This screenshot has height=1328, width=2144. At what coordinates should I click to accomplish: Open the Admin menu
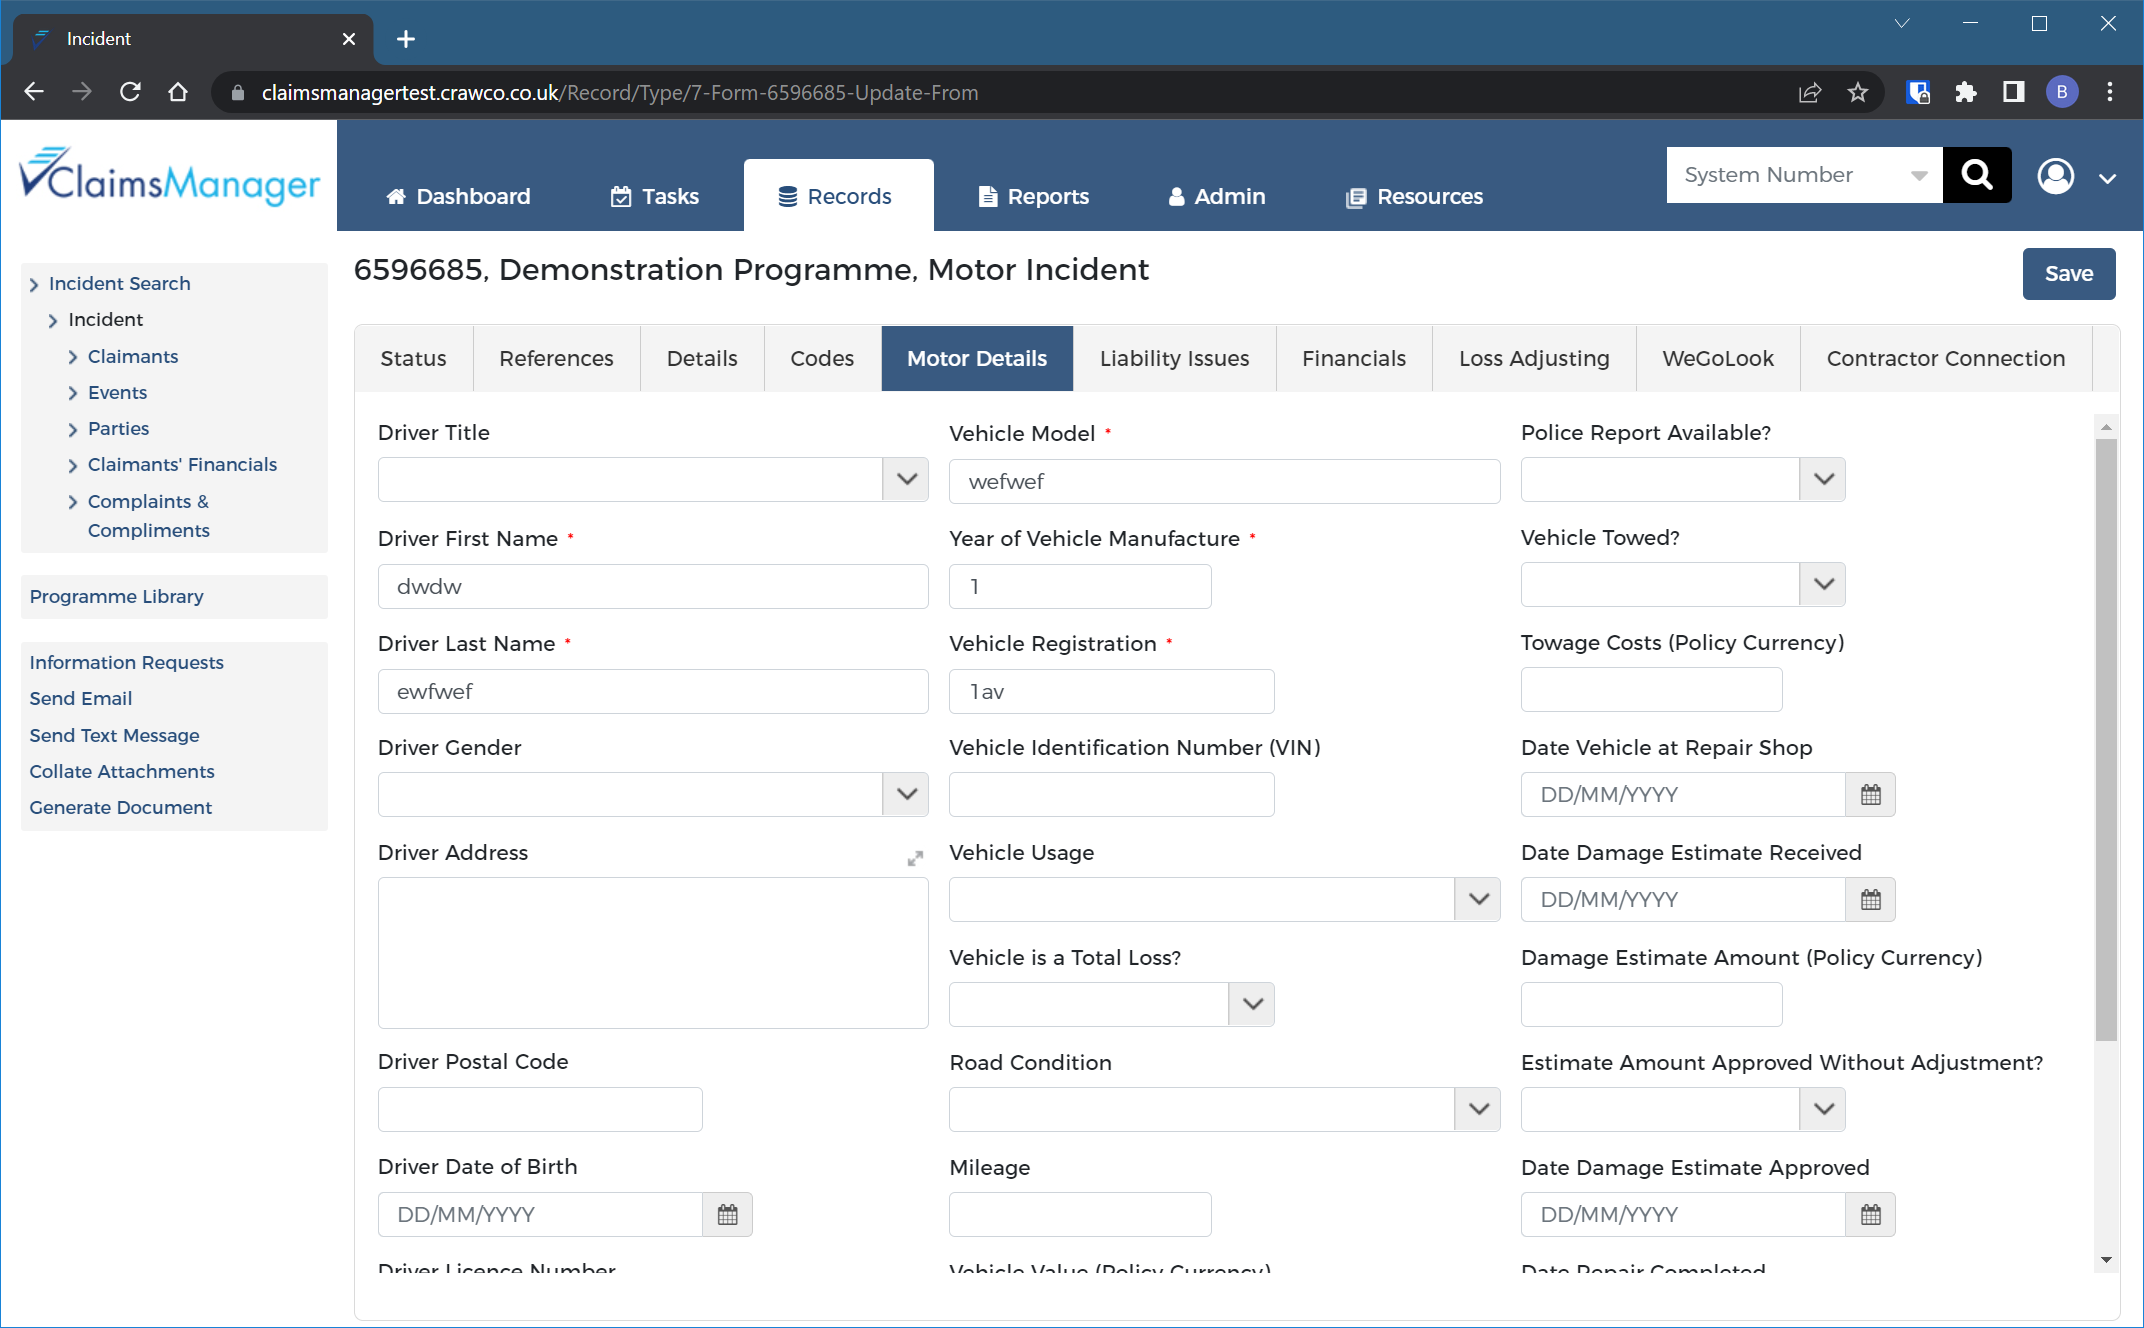click(1216, 196)
